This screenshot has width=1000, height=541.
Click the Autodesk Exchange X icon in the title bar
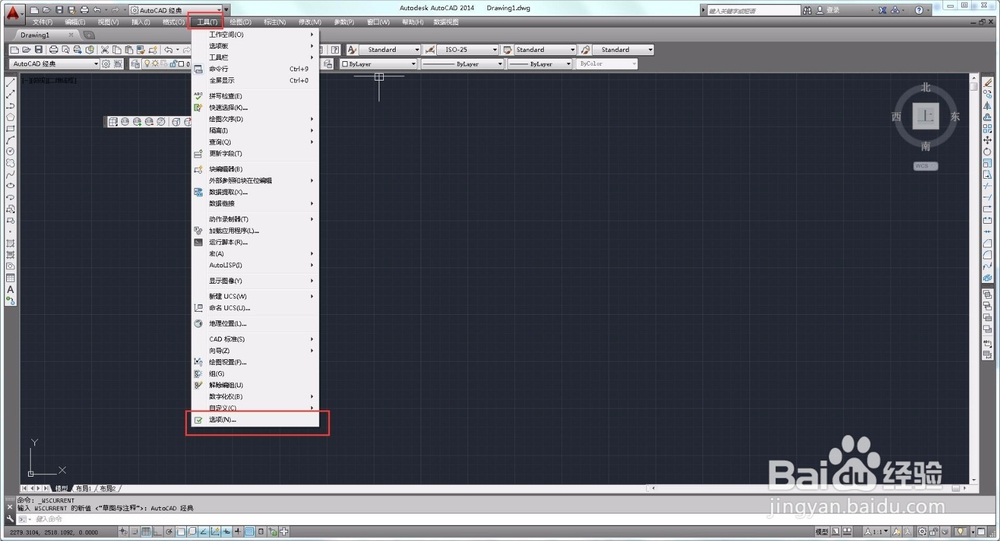pos(883,10)
